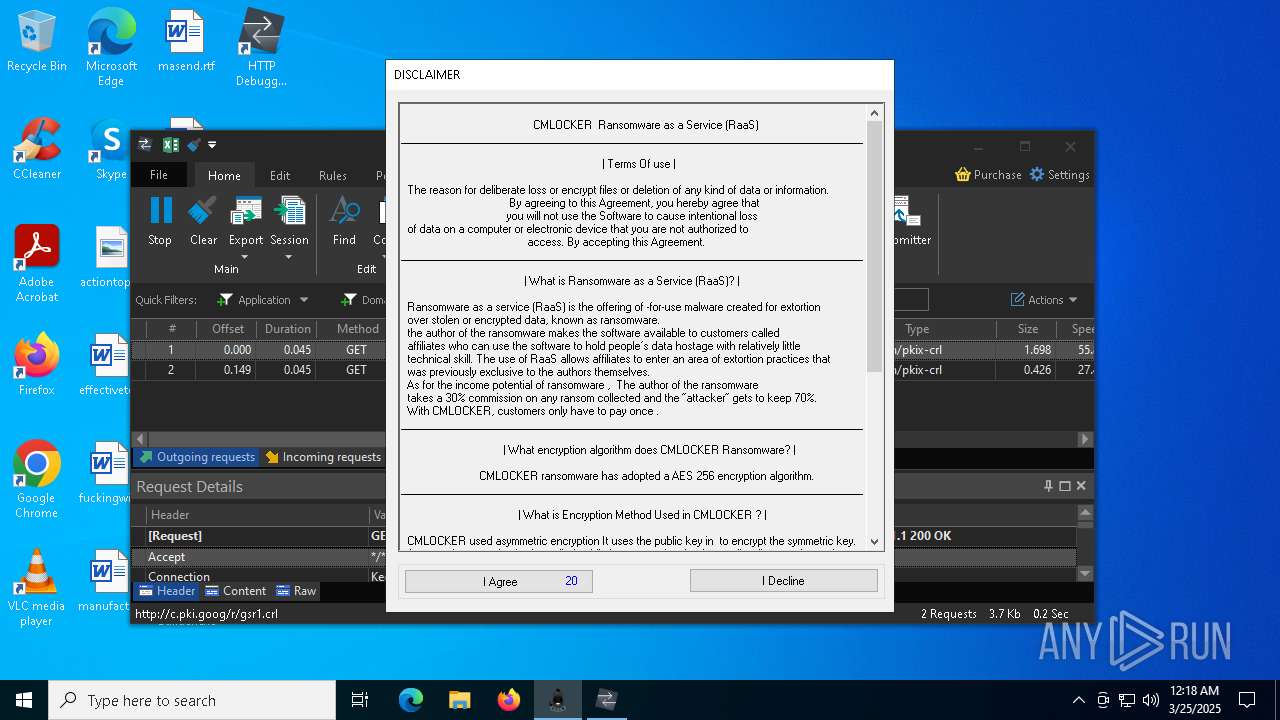Open the Actions dropdown
1280x720 pixels.
point(1044,300)
